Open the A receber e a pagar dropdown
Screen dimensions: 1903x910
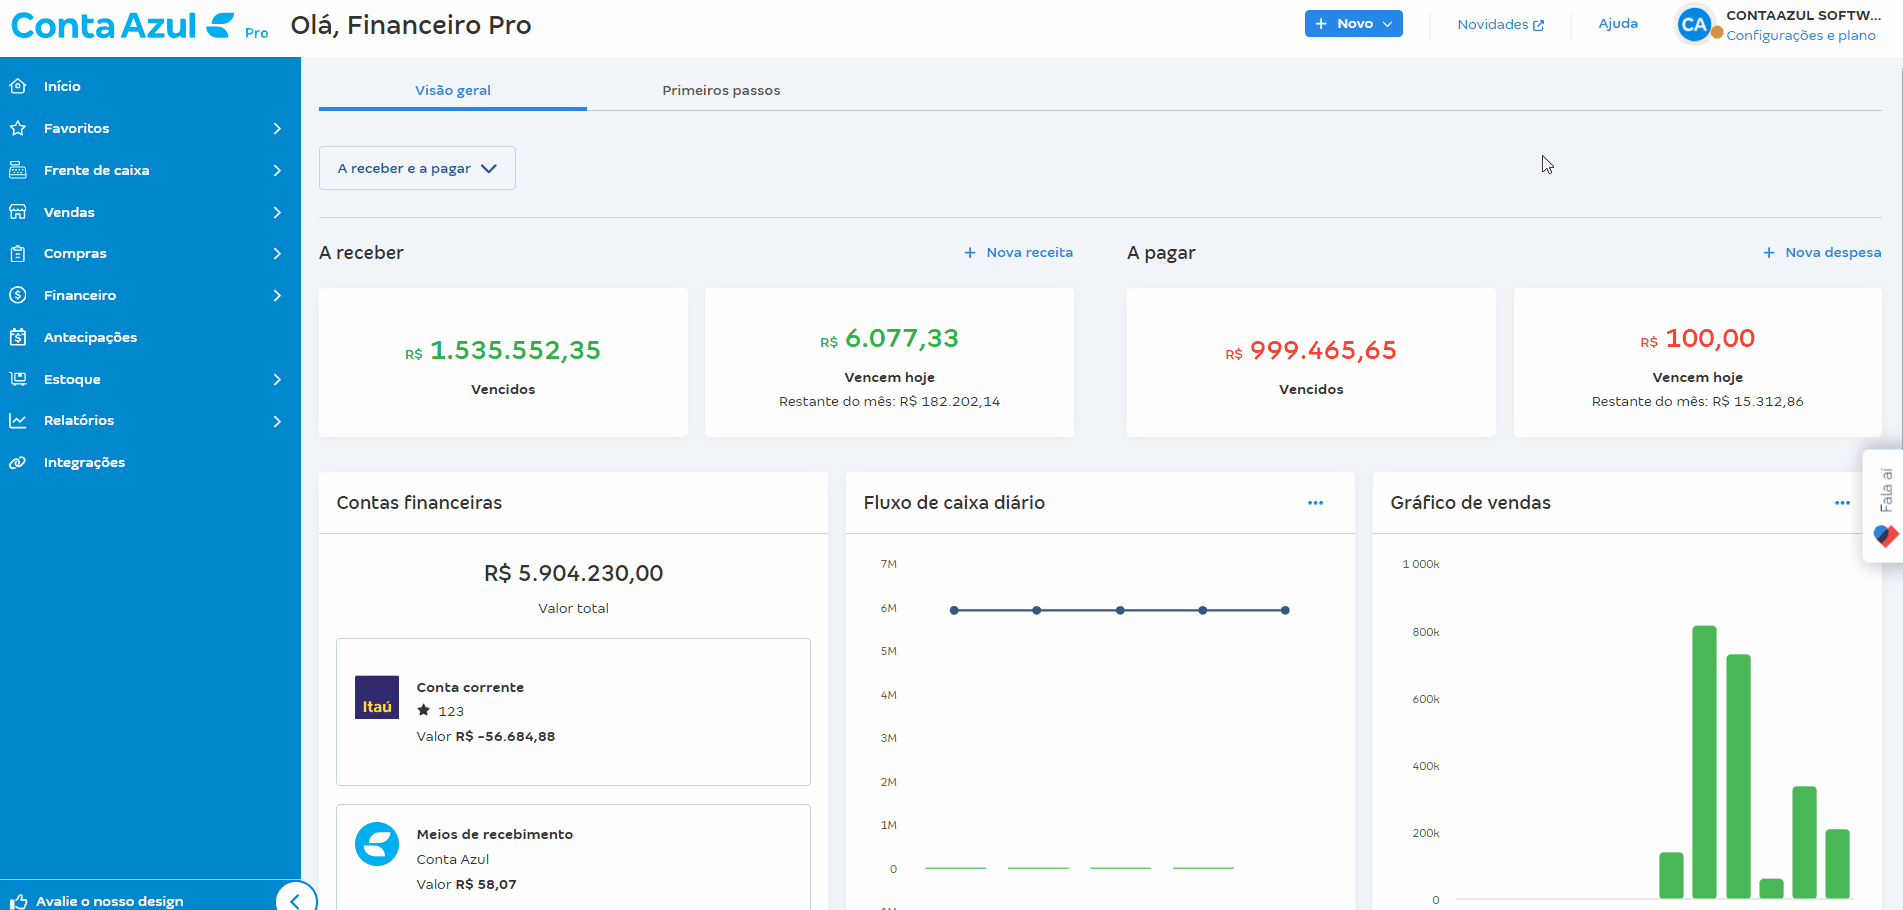coord(417,168)
